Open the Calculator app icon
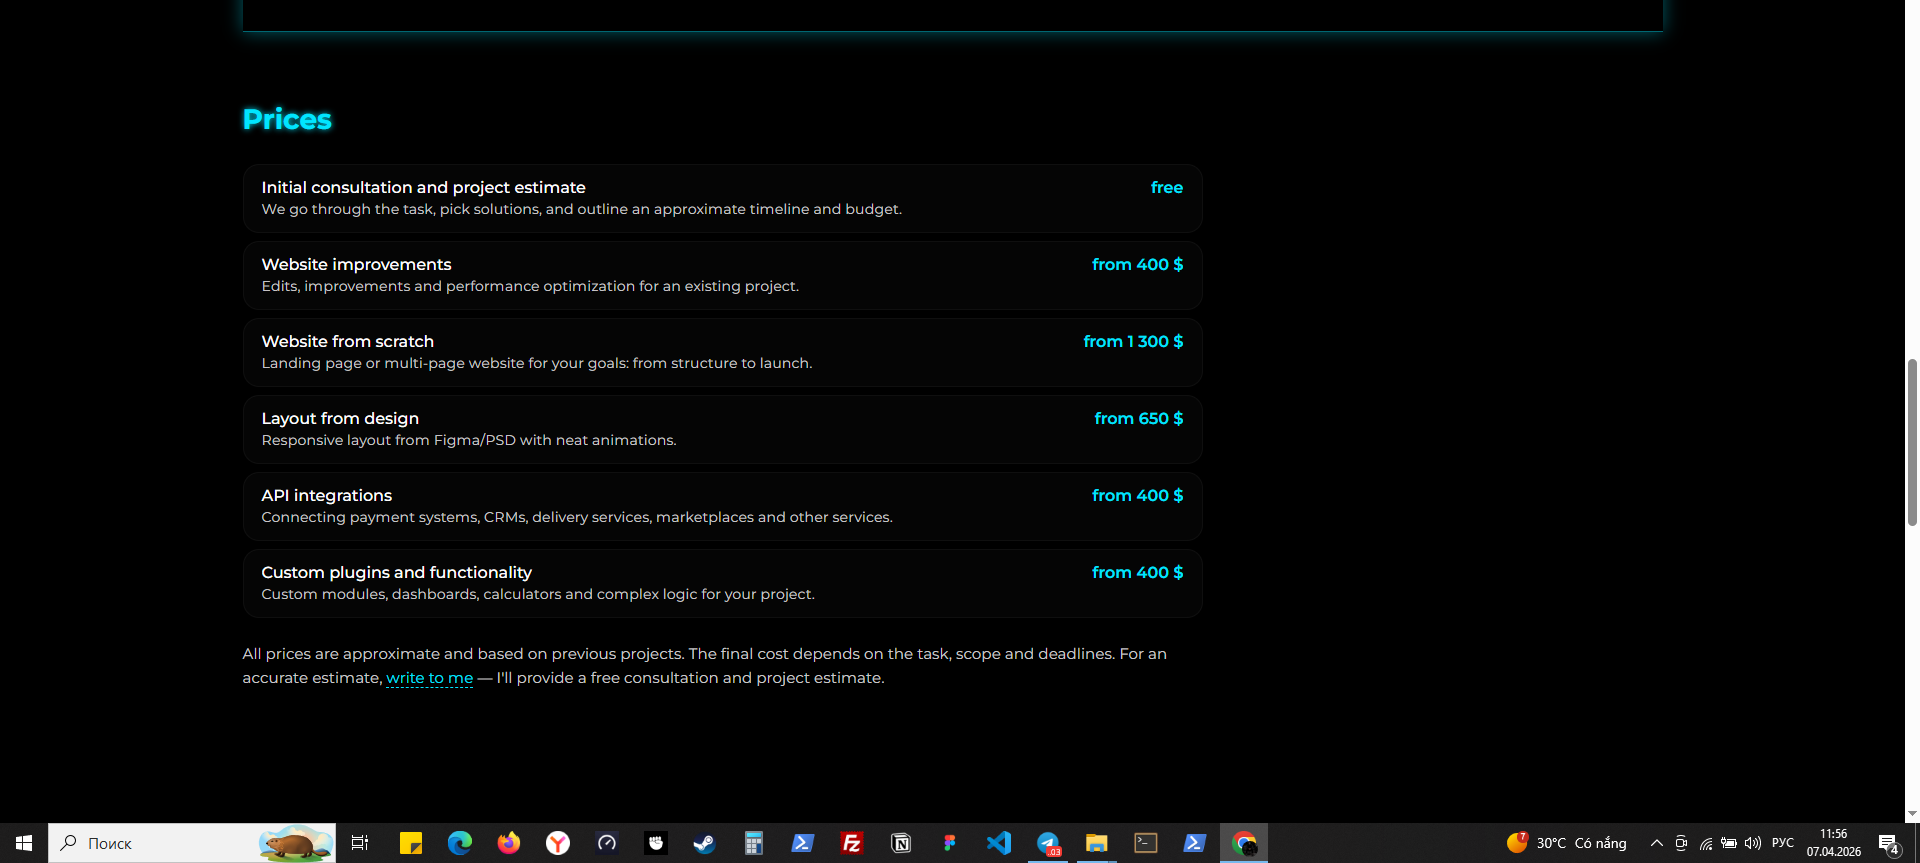The width and height of the screenshot is (1920, 863). (x=754, y=843)
